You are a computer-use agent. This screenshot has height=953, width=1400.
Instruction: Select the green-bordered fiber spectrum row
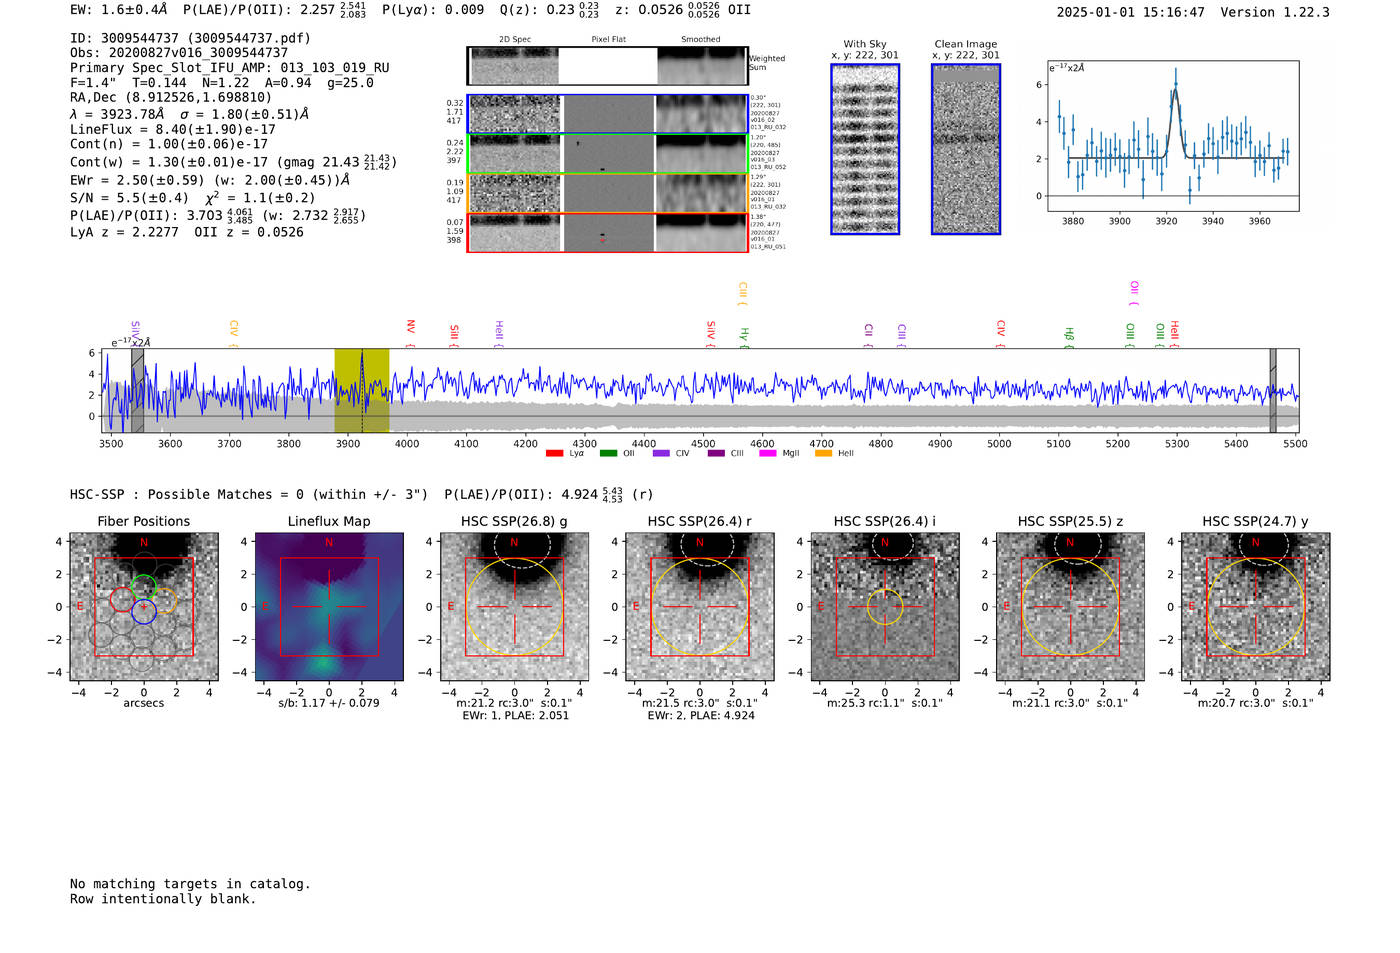(x=607, y=153)
